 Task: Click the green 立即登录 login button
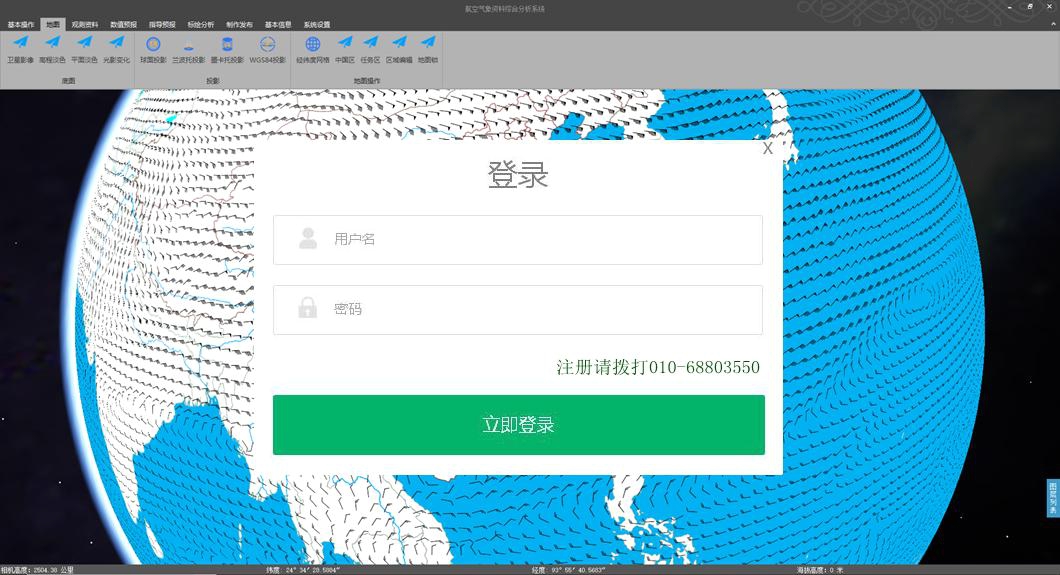[x=519, y=424]
